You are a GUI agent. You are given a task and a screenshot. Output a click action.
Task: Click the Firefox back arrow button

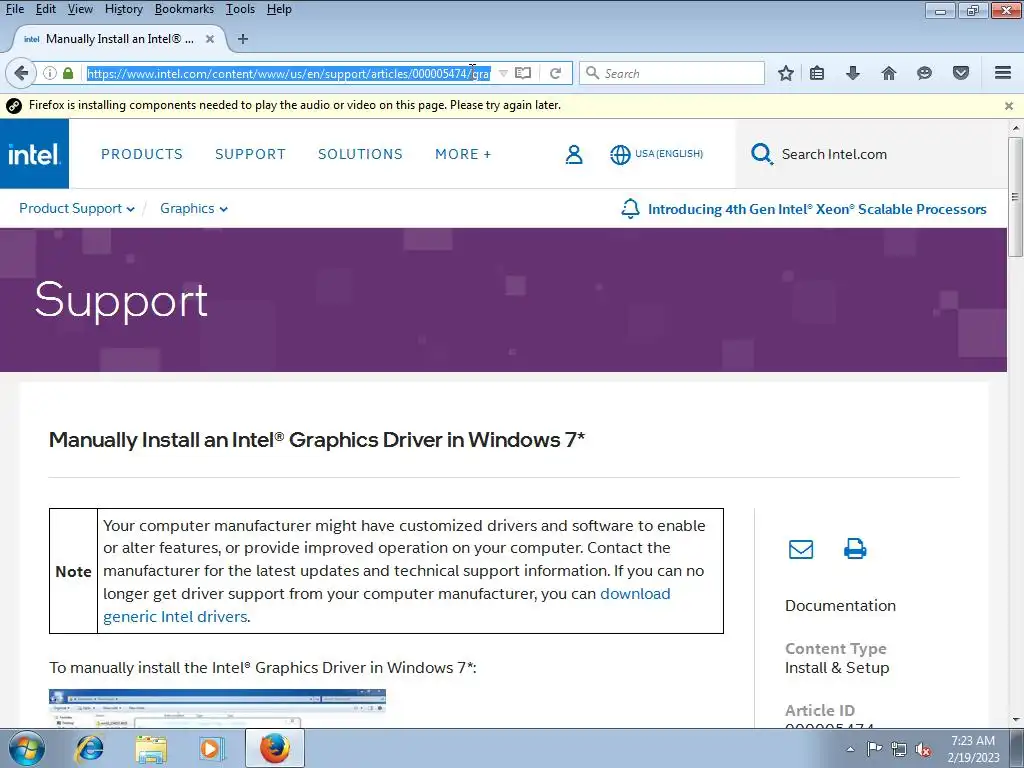[20, 72]
